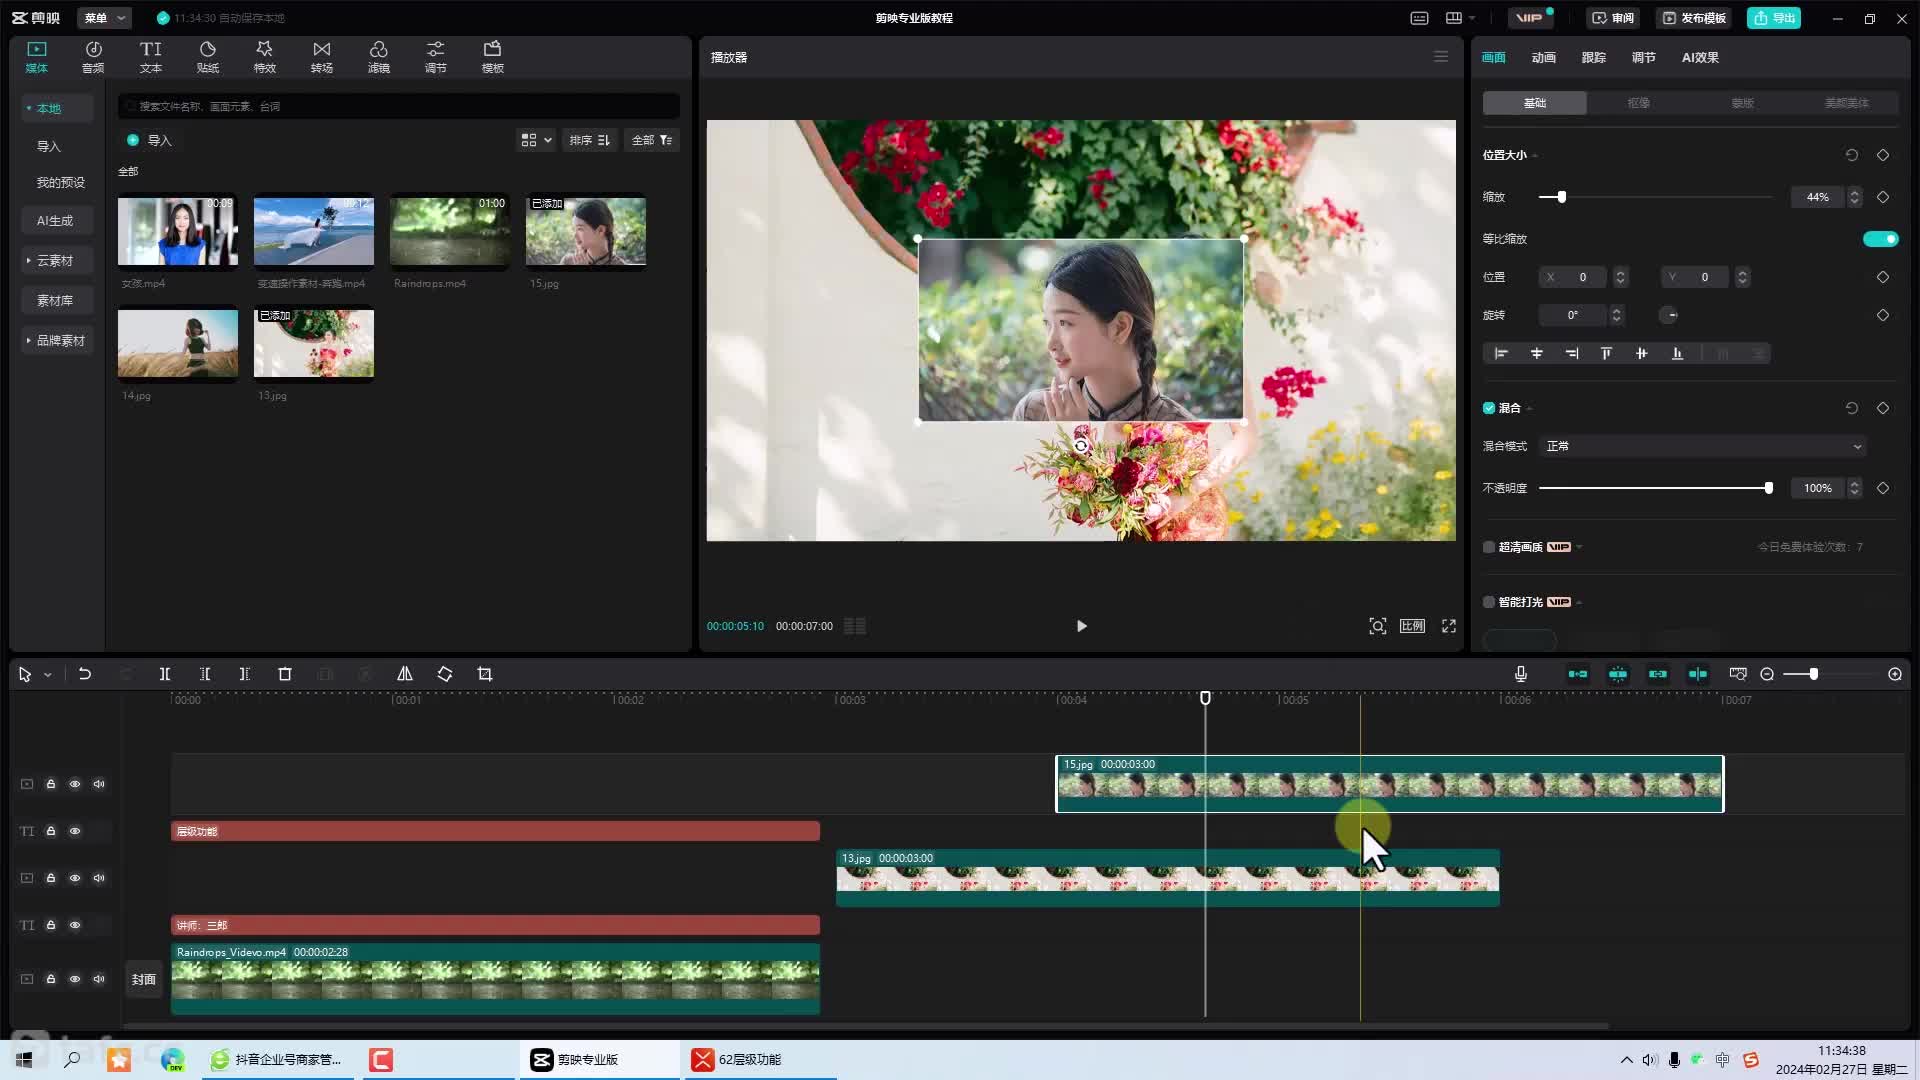The width and height of the screenshot is (1920, 1080).
Task: Enable the 超清画质 checkbox
Action: [x=1489, y=547]
